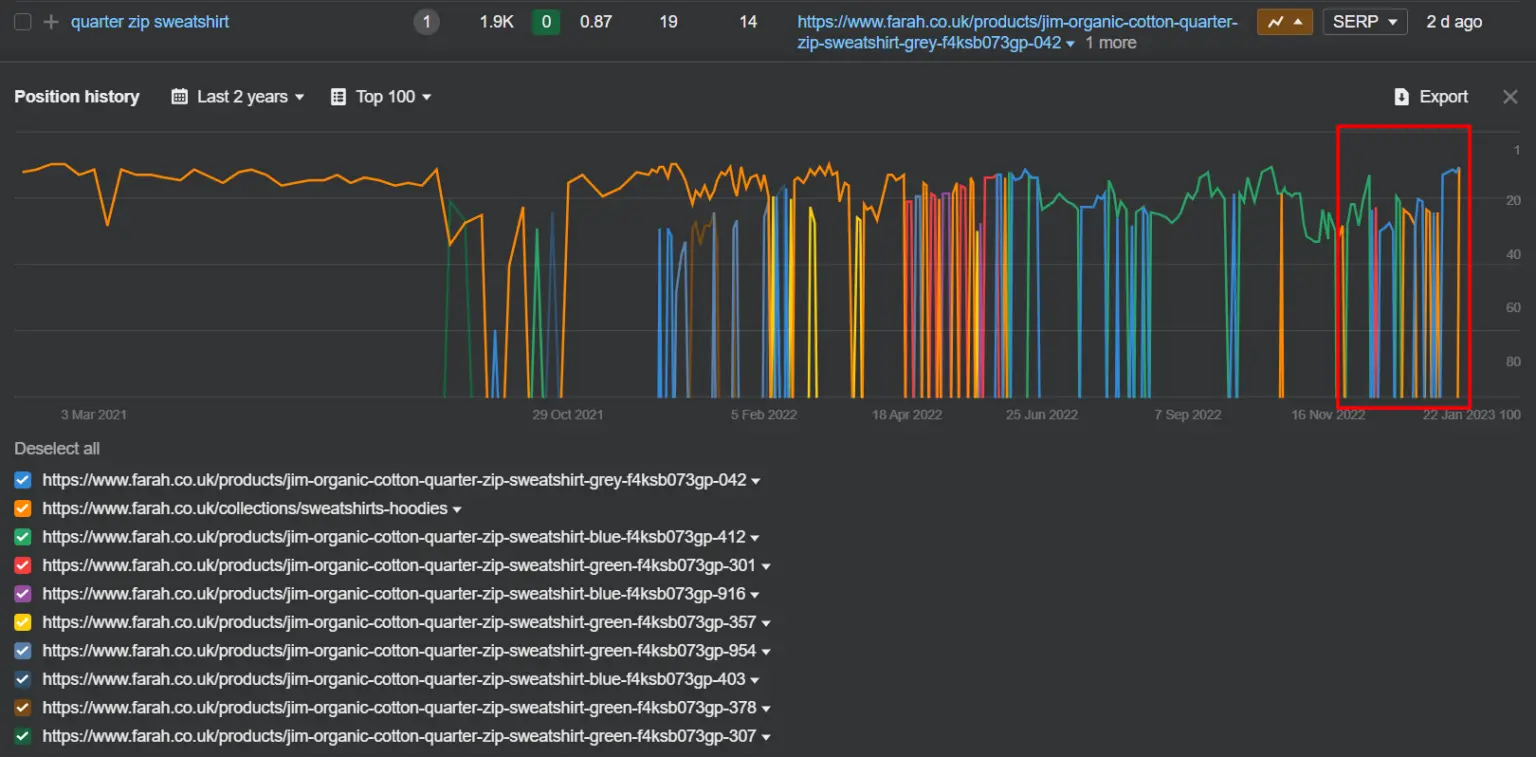Uncheck green-f4ksb073gp-378 URL checkbox
The height and width of the screenshot is (757, 1536).
click(x=23, y=708)
